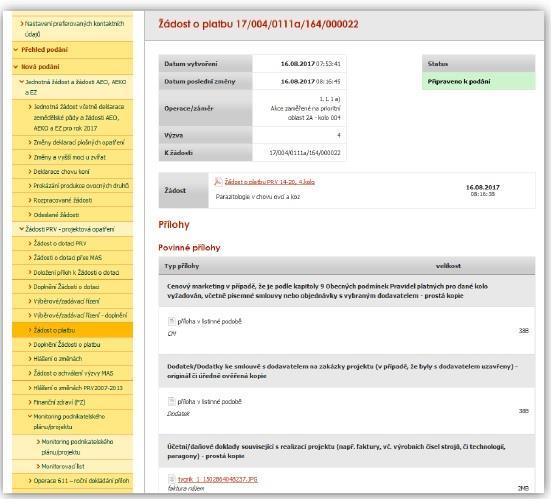Click the file icon beside the JPG attachment
551x499 pixels.
pos(171,479)
